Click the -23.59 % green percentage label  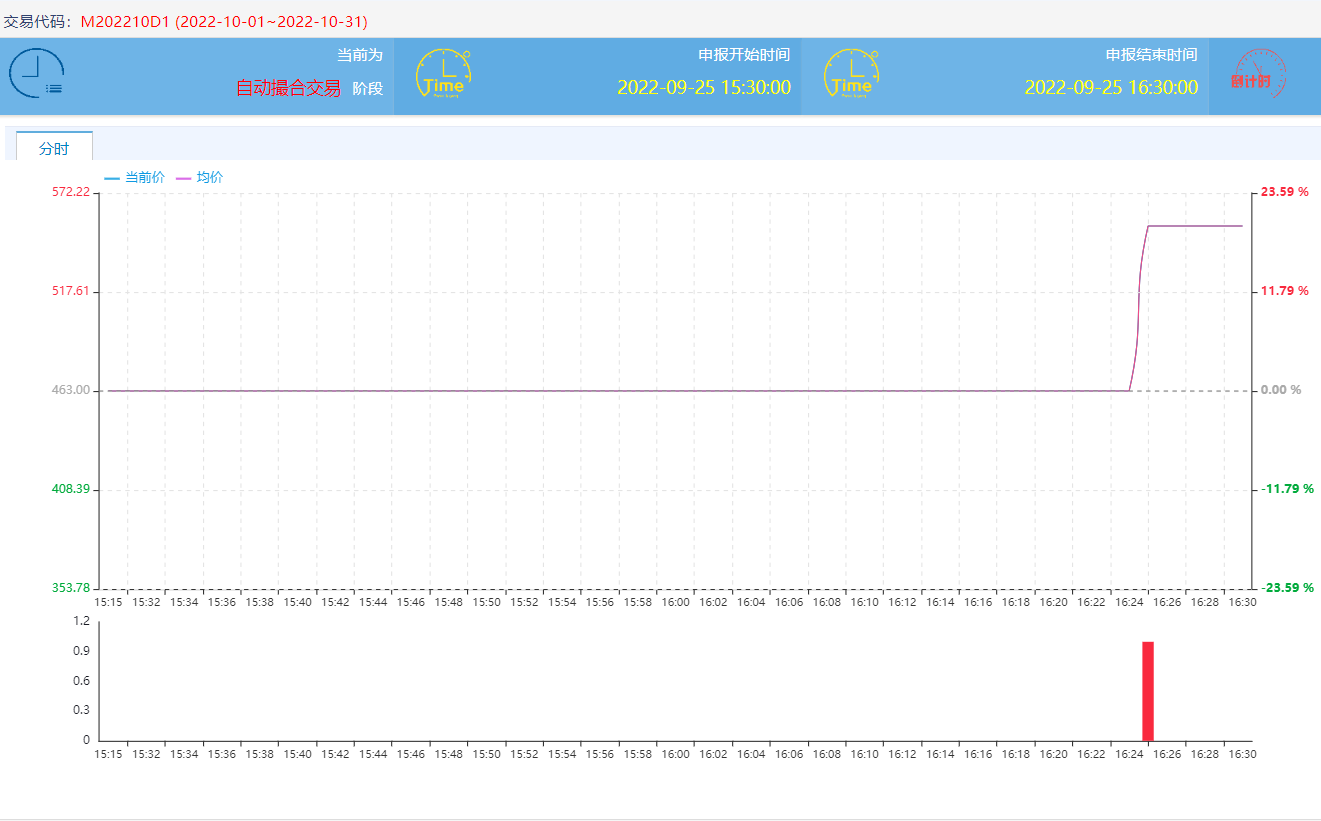(1284, 588)
